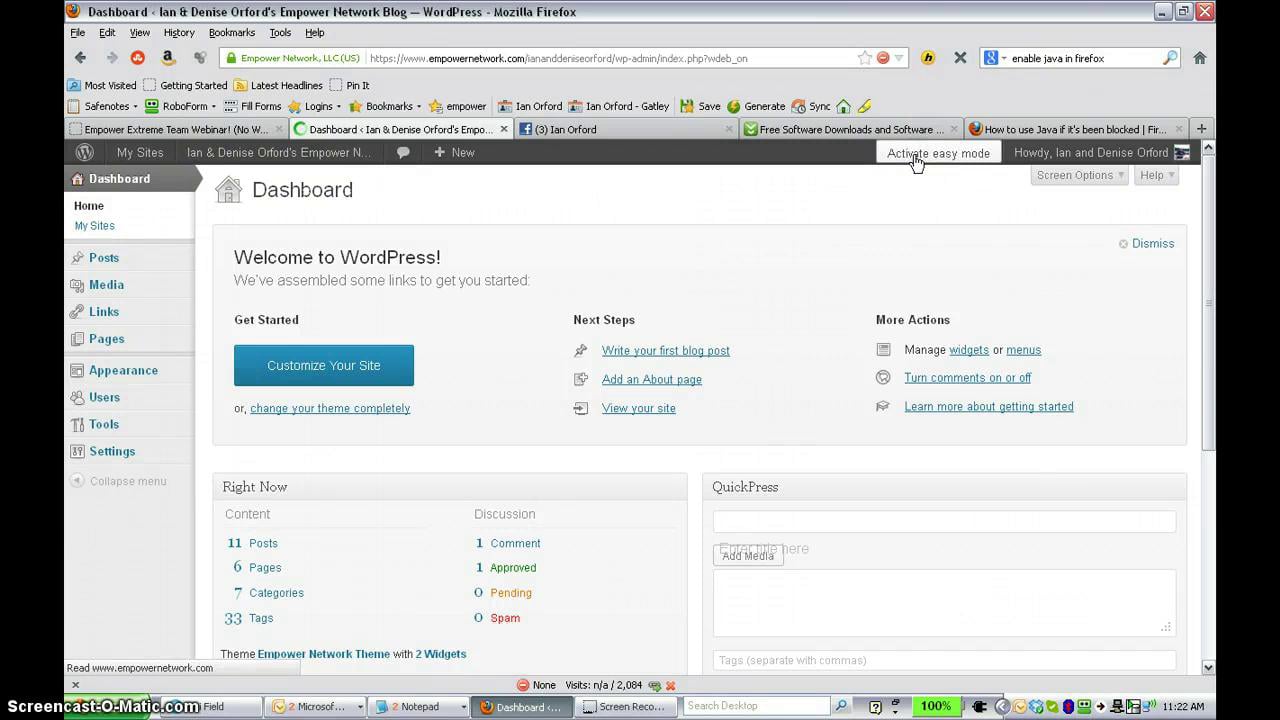Bookmark this page with the star icon
The height and width of the screenshot is (720, 1280).
865,58
